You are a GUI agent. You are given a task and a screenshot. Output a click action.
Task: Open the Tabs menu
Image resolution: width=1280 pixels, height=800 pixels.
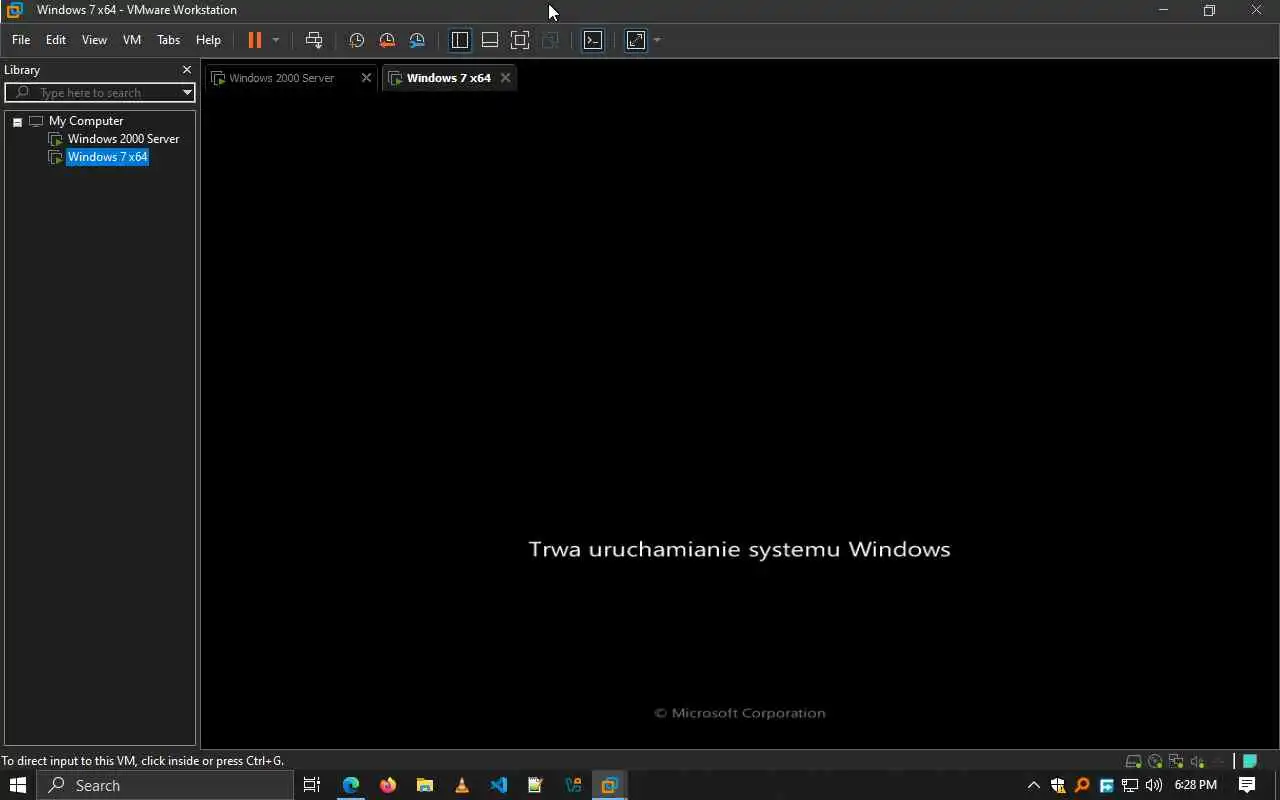(x=168, y=40)
